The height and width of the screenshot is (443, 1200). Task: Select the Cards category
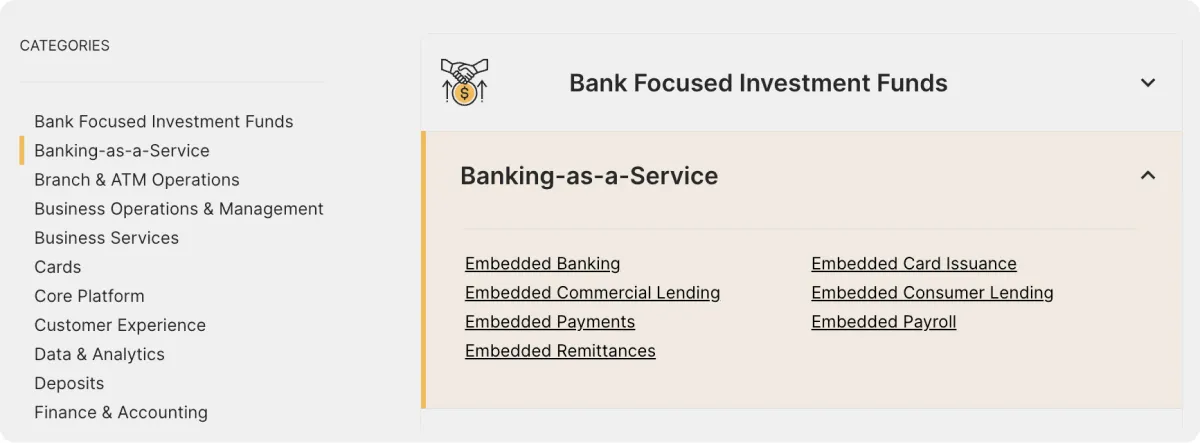(58, 267)
